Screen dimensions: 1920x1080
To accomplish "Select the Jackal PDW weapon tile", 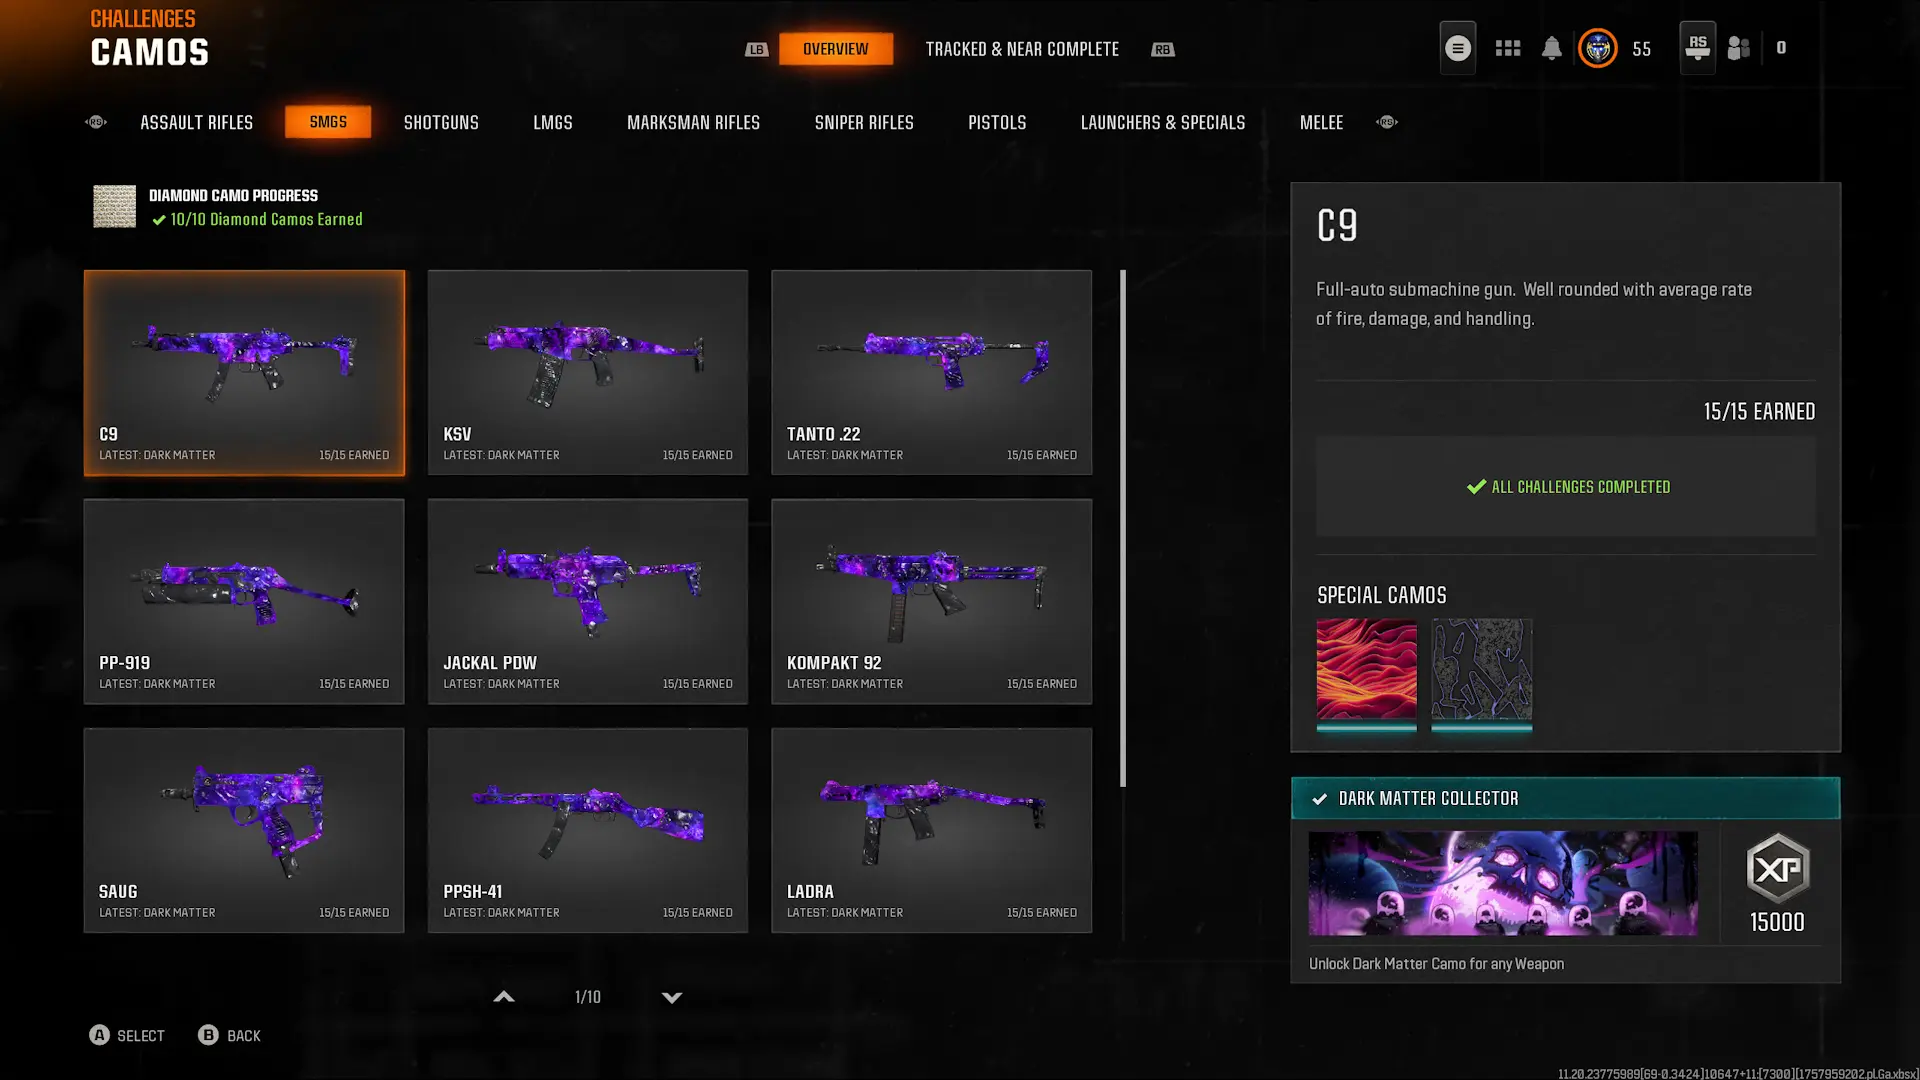I will click(x=587, y=601).
